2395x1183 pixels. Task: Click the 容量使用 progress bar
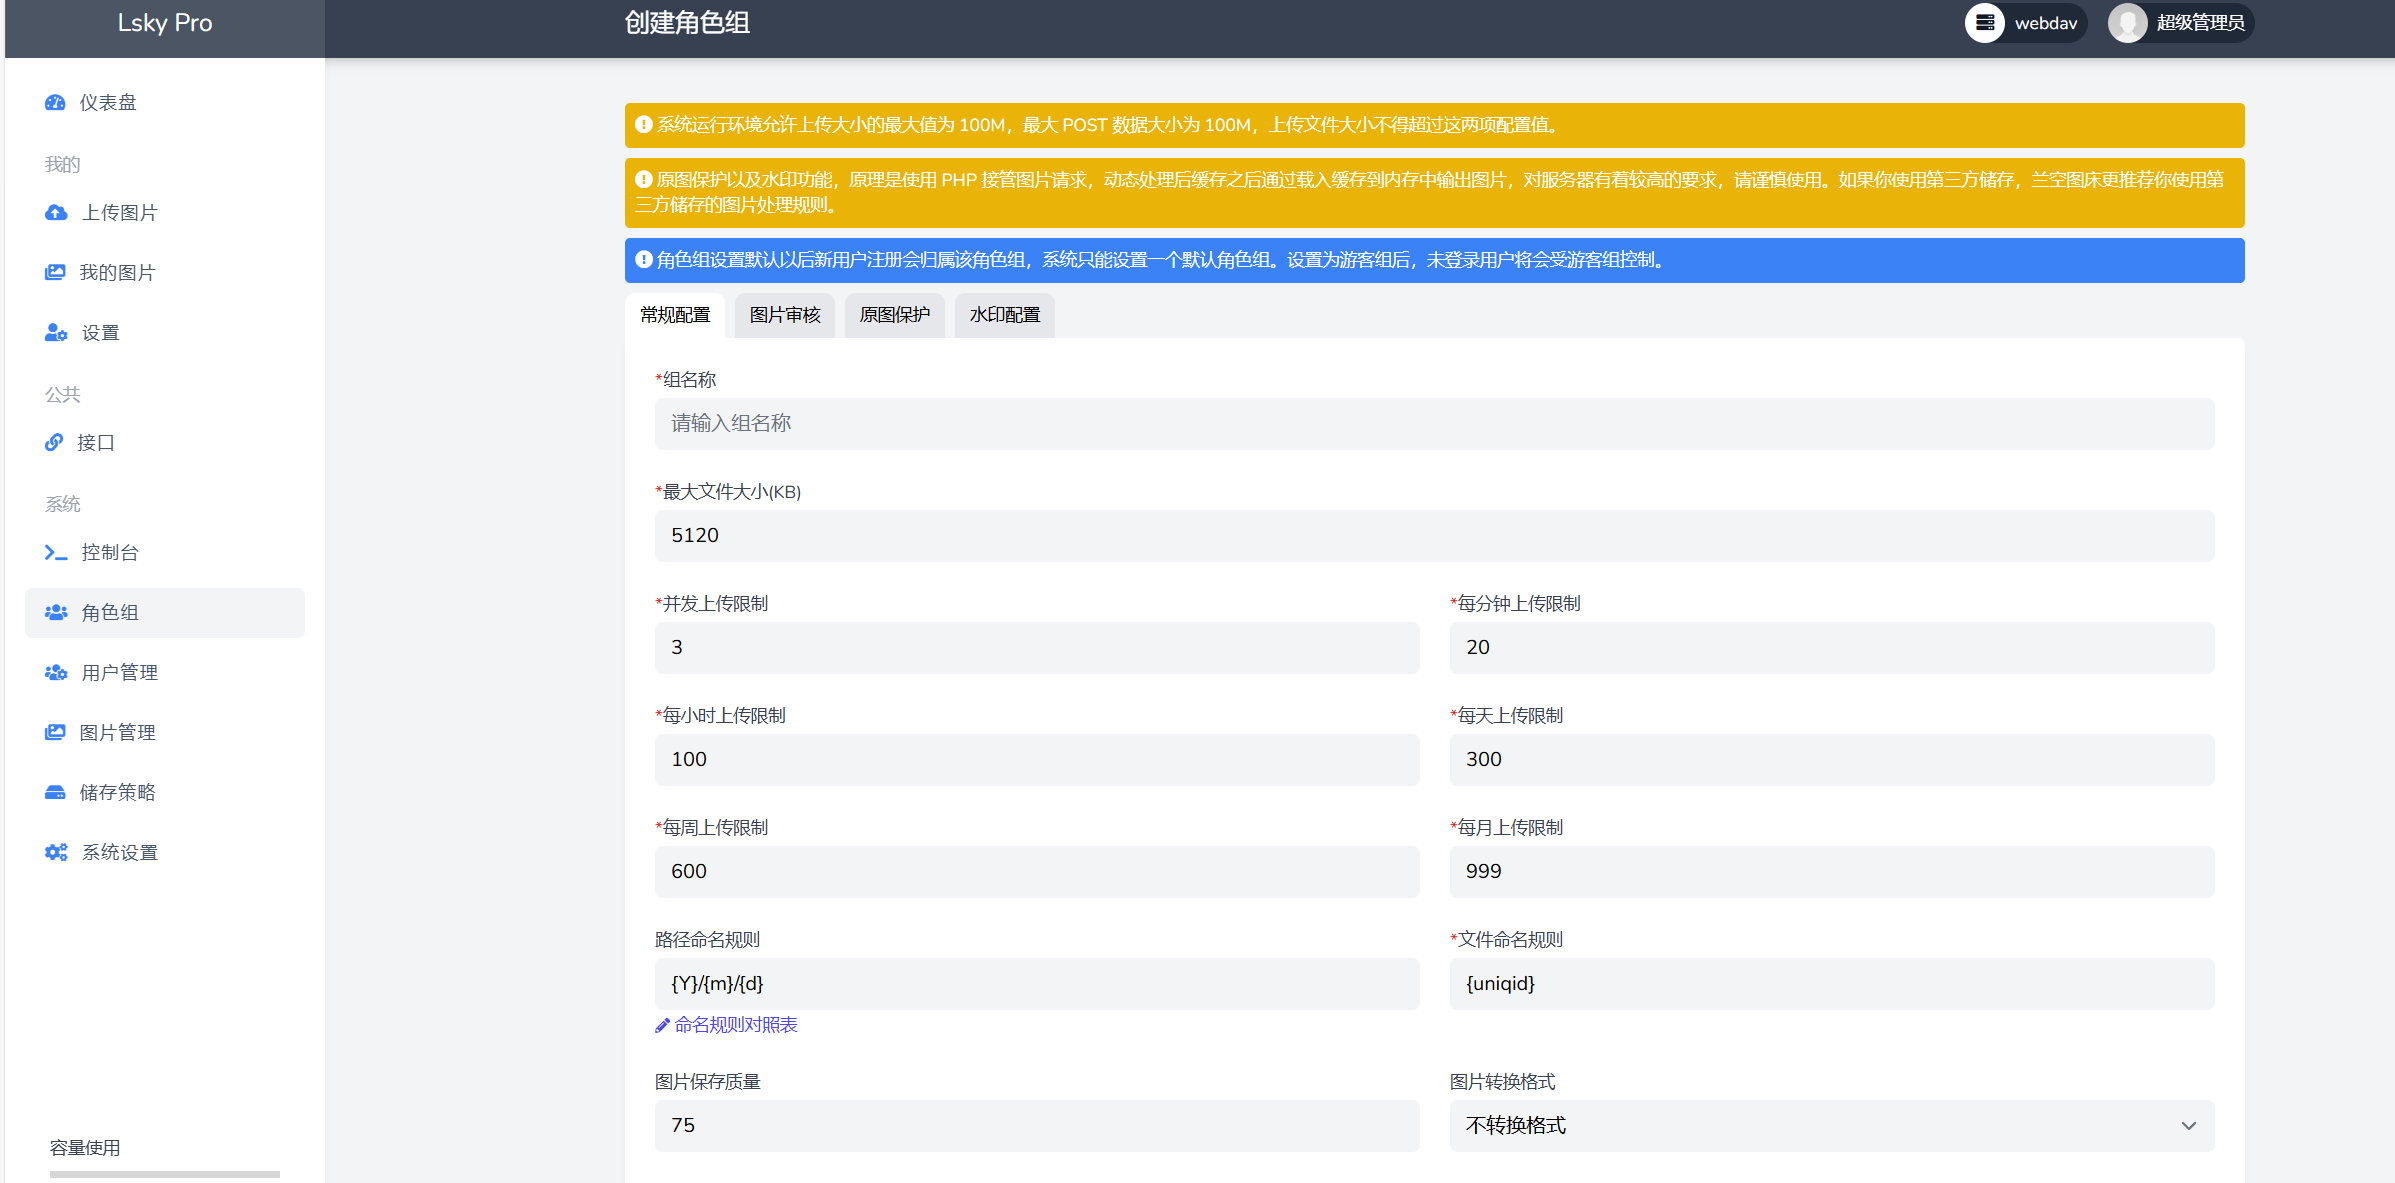(165, 1174)
